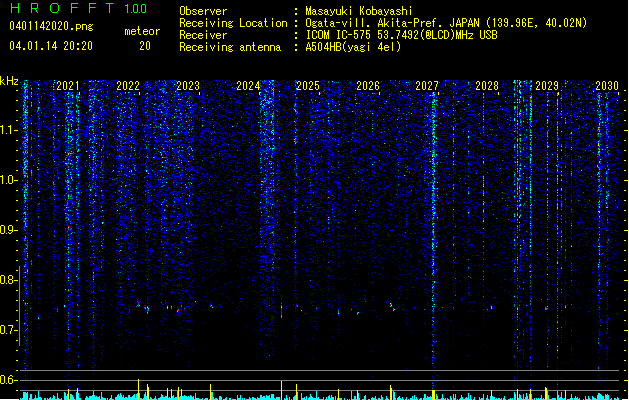629x400 pixels.
Task: Click the 'Receiving Location' label
Action: click(x=233, y=23)
